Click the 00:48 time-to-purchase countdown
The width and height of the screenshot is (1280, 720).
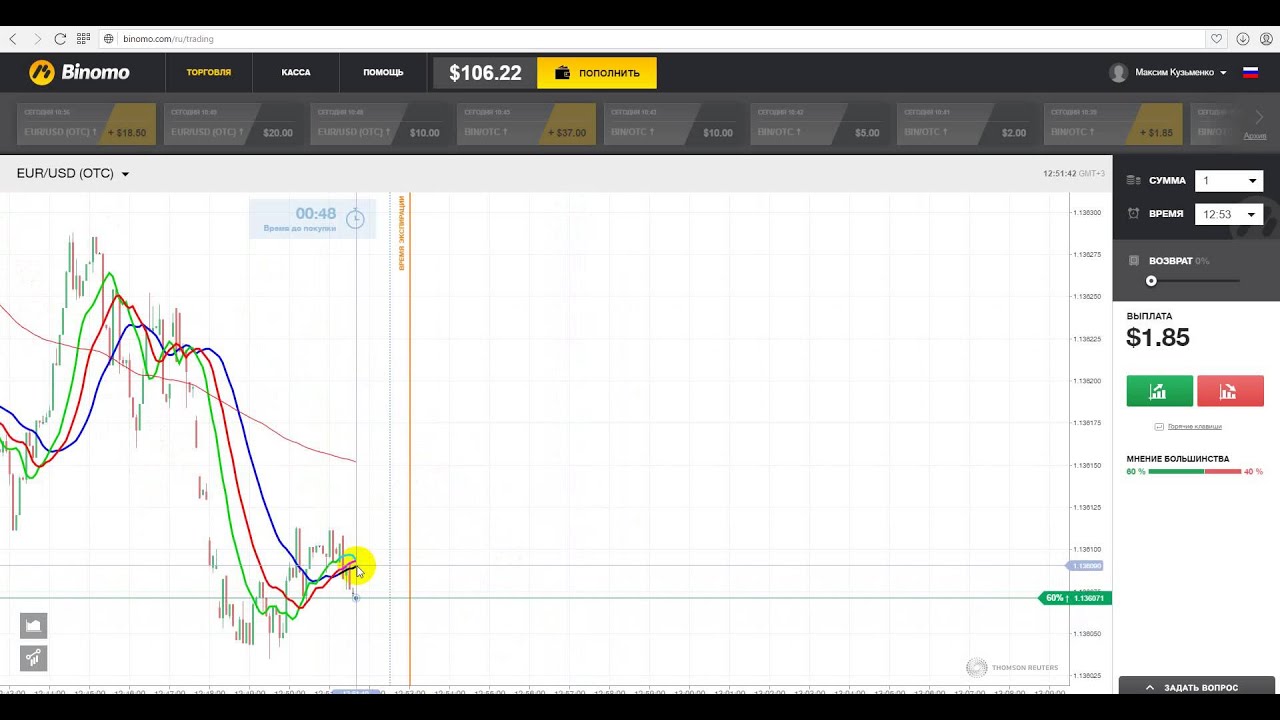[316, 214]
